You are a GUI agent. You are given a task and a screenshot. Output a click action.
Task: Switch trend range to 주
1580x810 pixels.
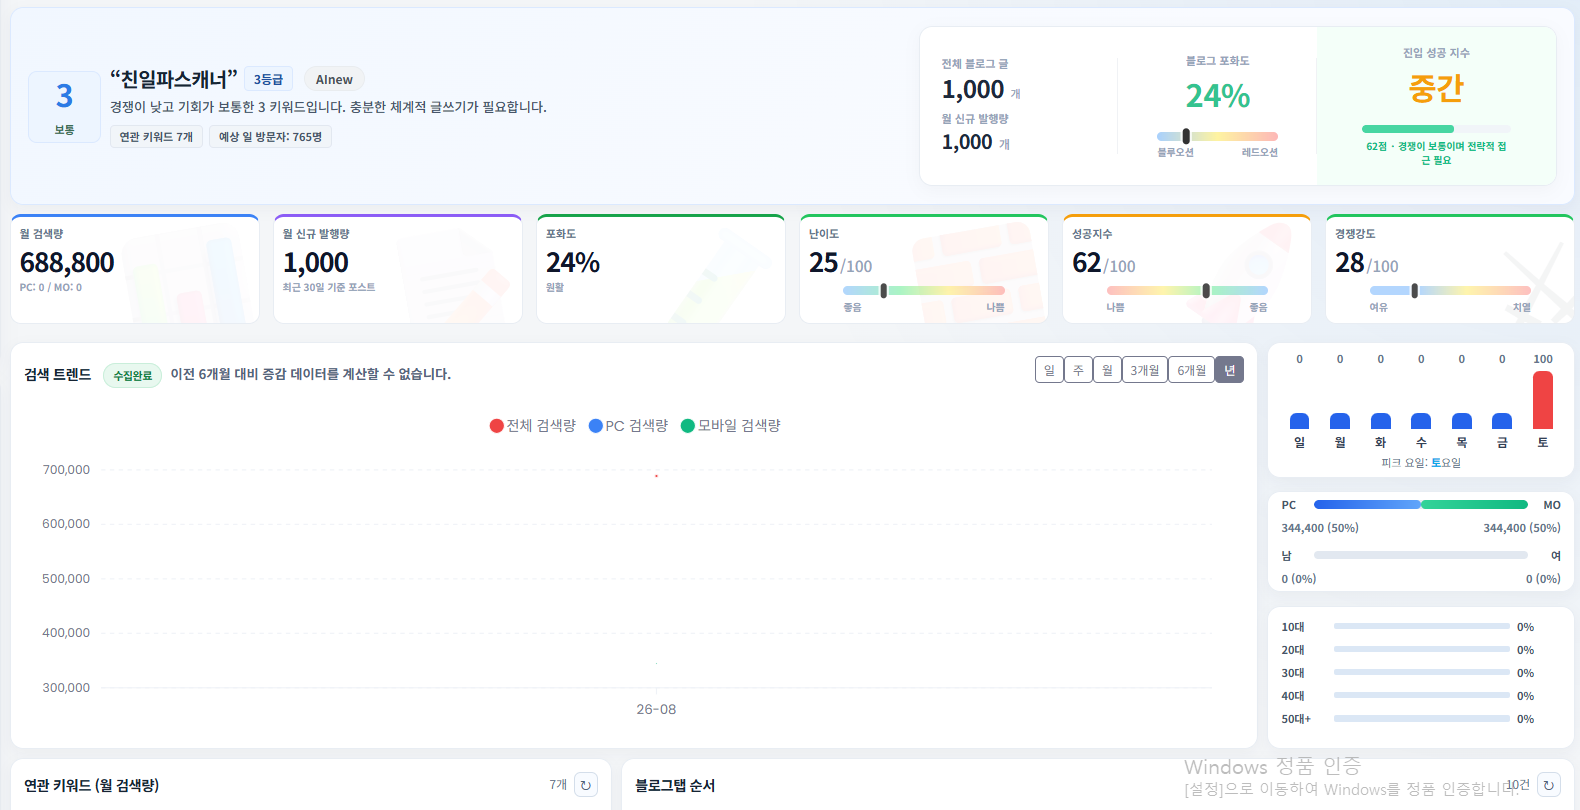tap(1078, 370)
